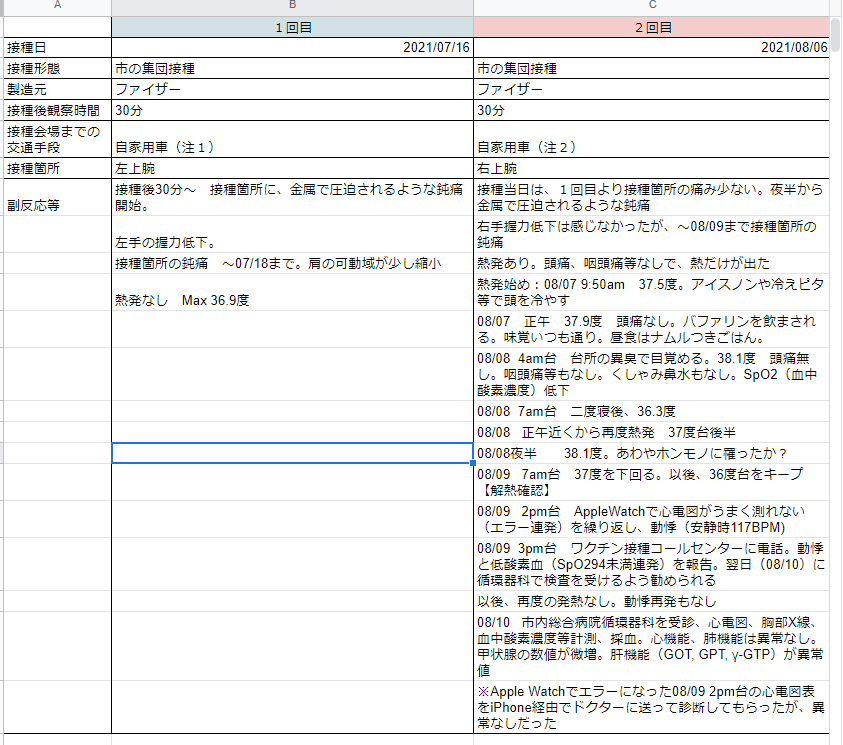Select the '右上腕' cell
Screen dimensions: 843x745
pos(652,168)
